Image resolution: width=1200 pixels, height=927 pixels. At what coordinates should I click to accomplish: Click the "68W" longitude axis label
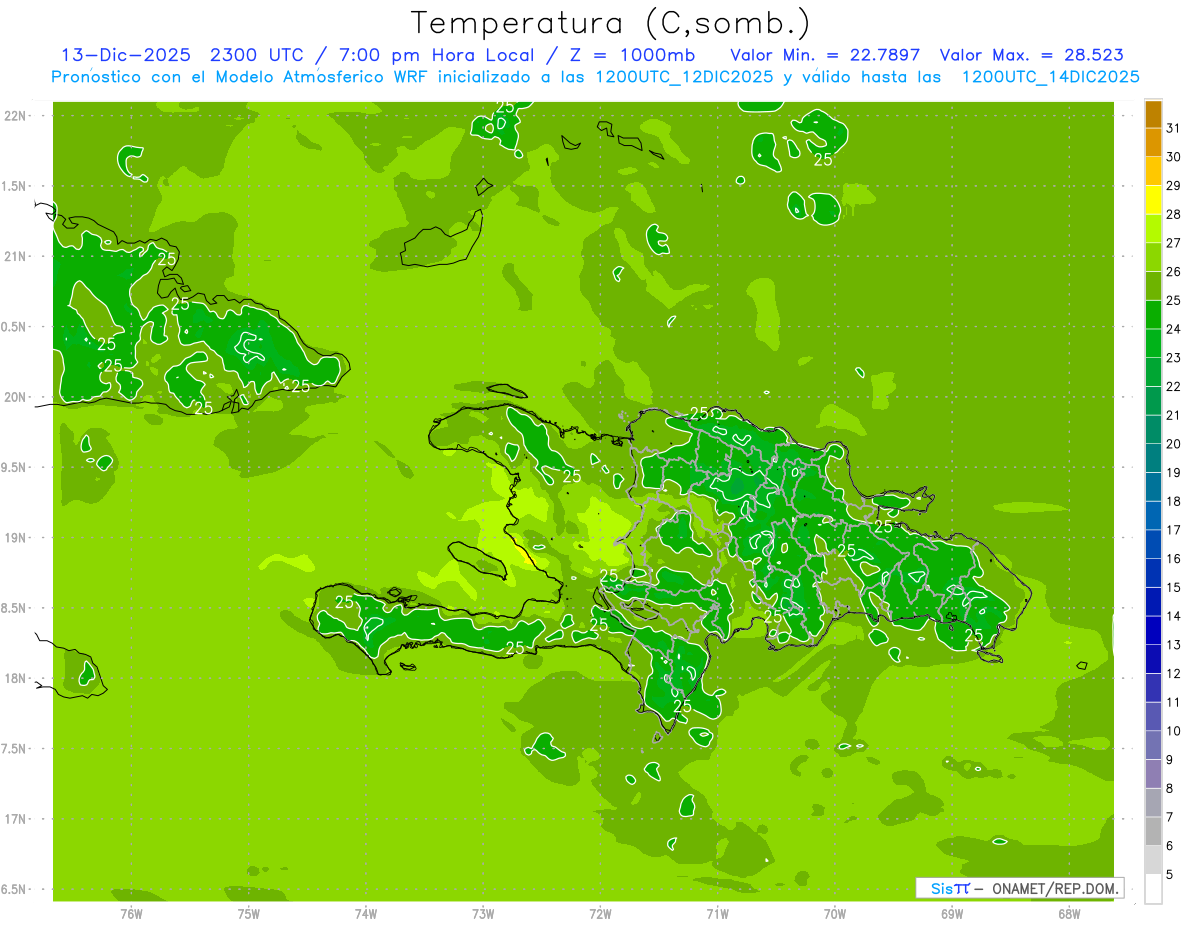tap(1069, 913)
